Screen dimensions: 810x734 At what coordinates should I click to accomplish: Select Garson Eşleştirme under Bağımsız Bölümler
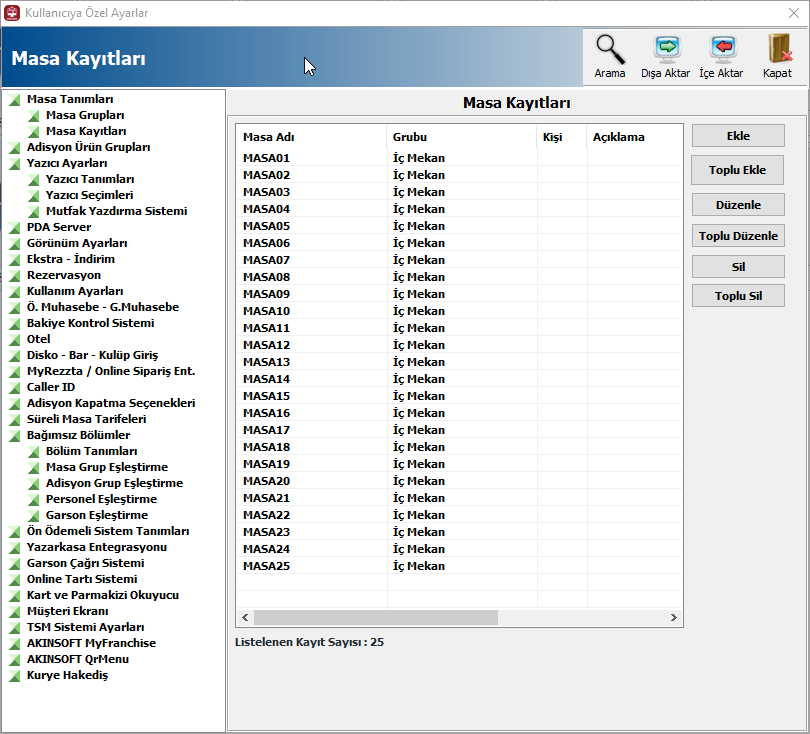click(x=97, y=515)
